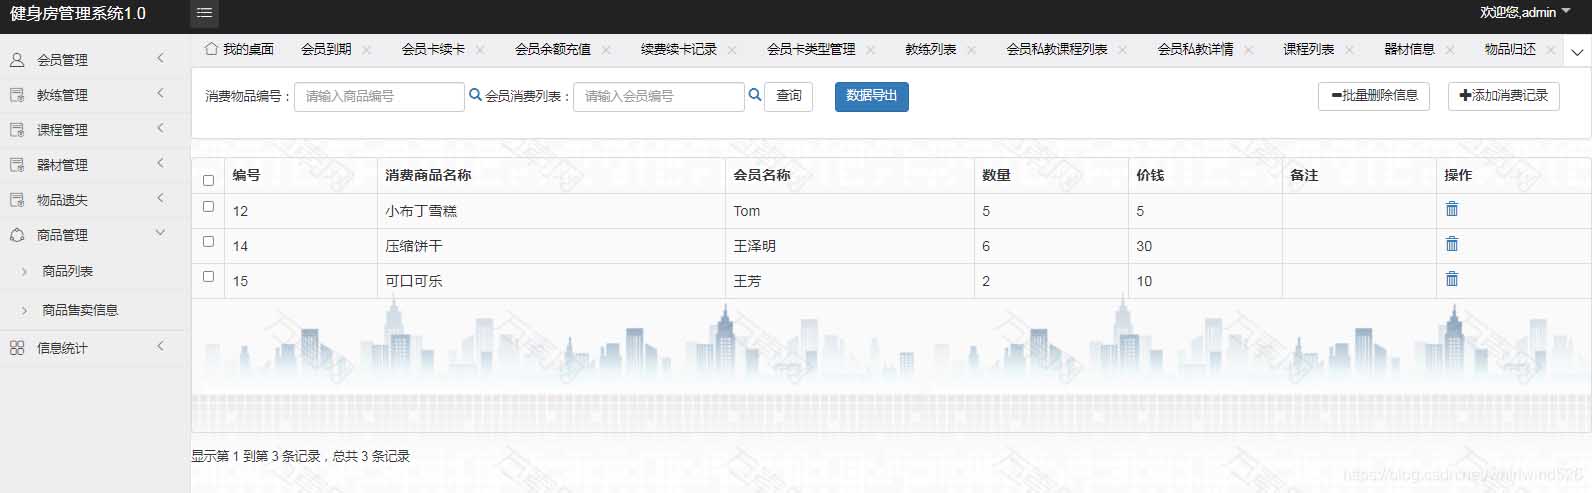Click the 添加消费记录 button

point(1504,96)
